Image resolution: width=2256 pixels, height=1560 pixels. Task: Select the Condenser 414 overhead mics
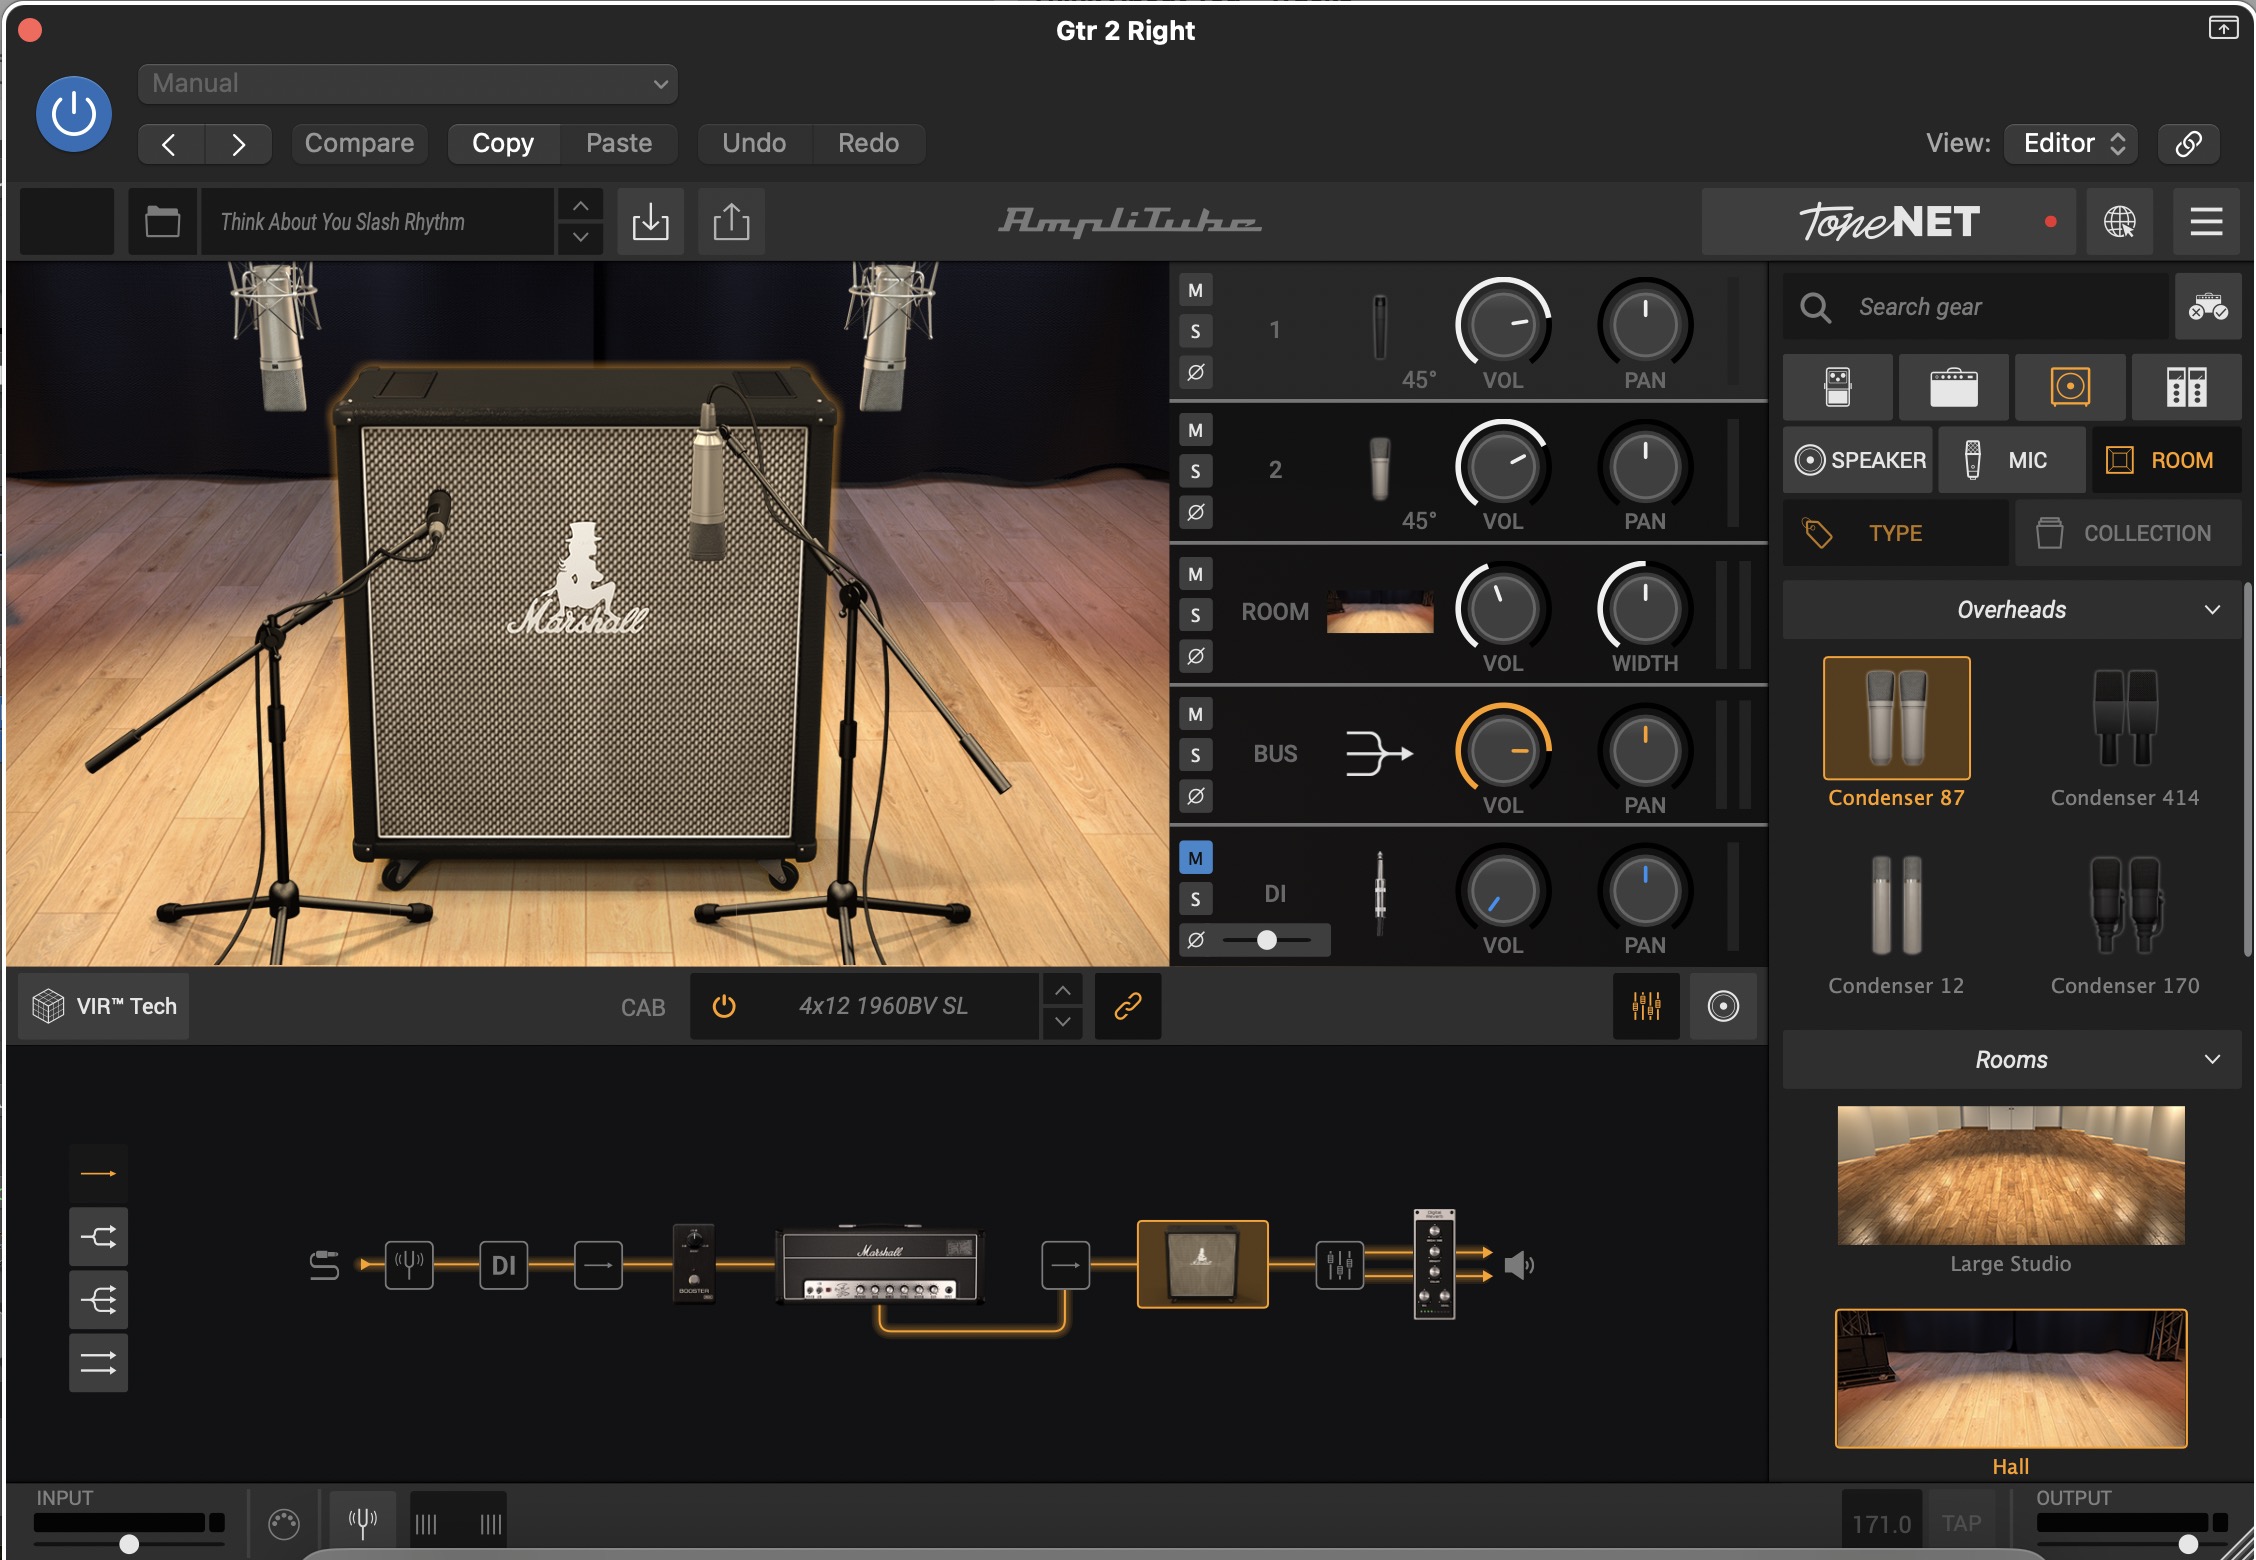pyautogui.click(x=2125, y=719)
